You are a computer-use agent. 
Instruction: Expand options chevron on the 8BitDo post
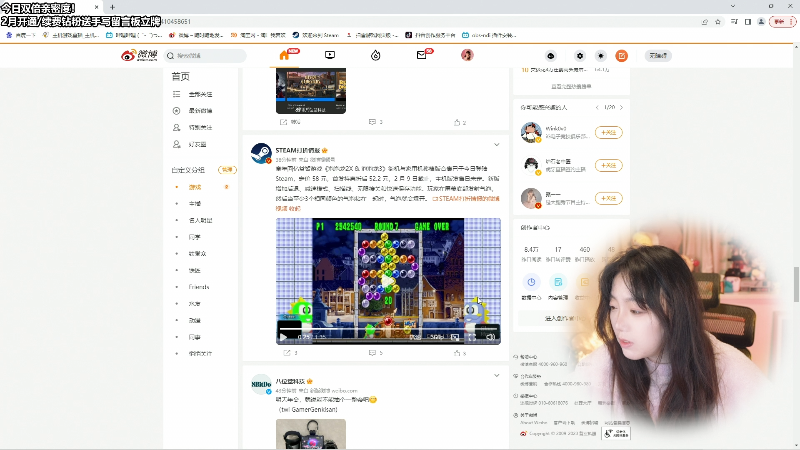496,376
